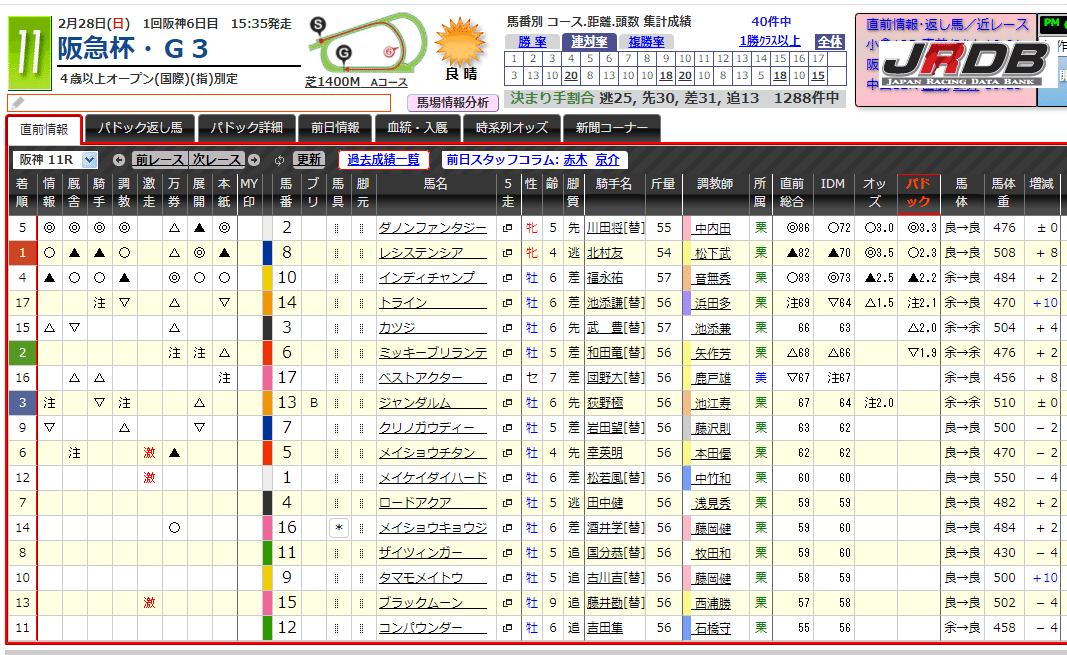1067x655 pixels.
Task: Click the pencil icon in the memo field
Action: 17,103
